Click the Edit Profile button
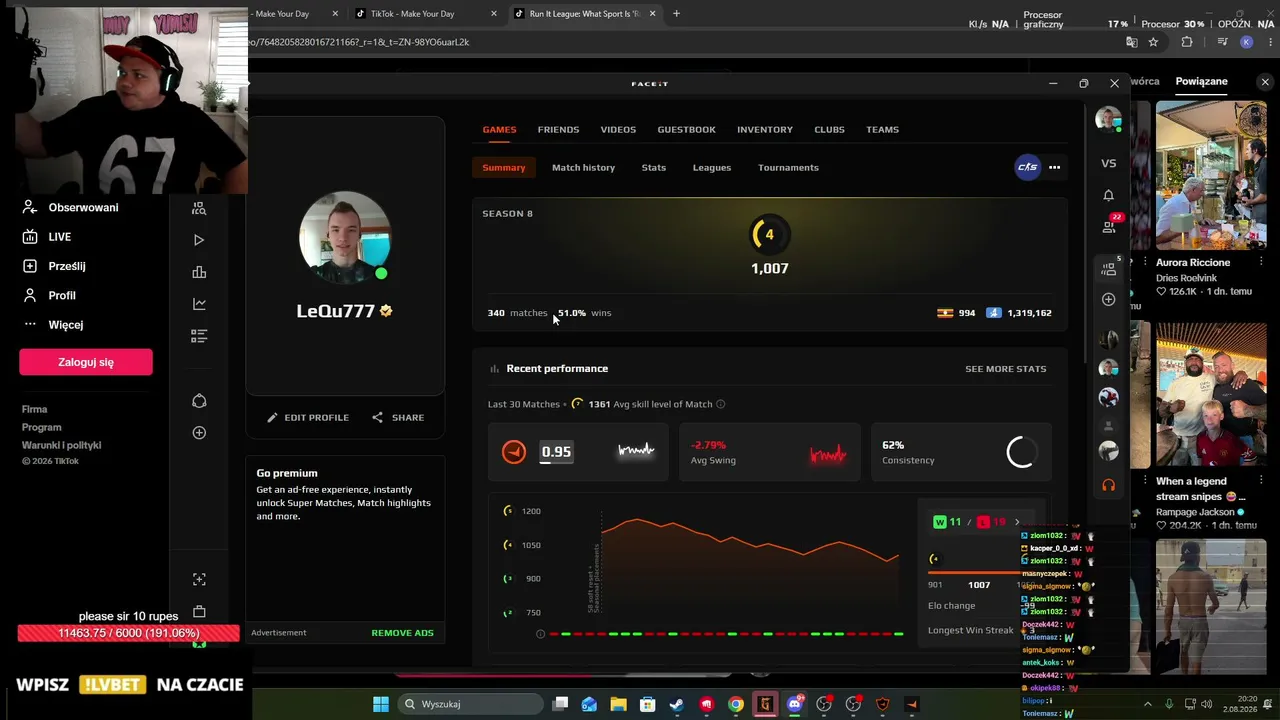Image resolution: width=1280 pixels, height=720 pixels. pos(308,417)
